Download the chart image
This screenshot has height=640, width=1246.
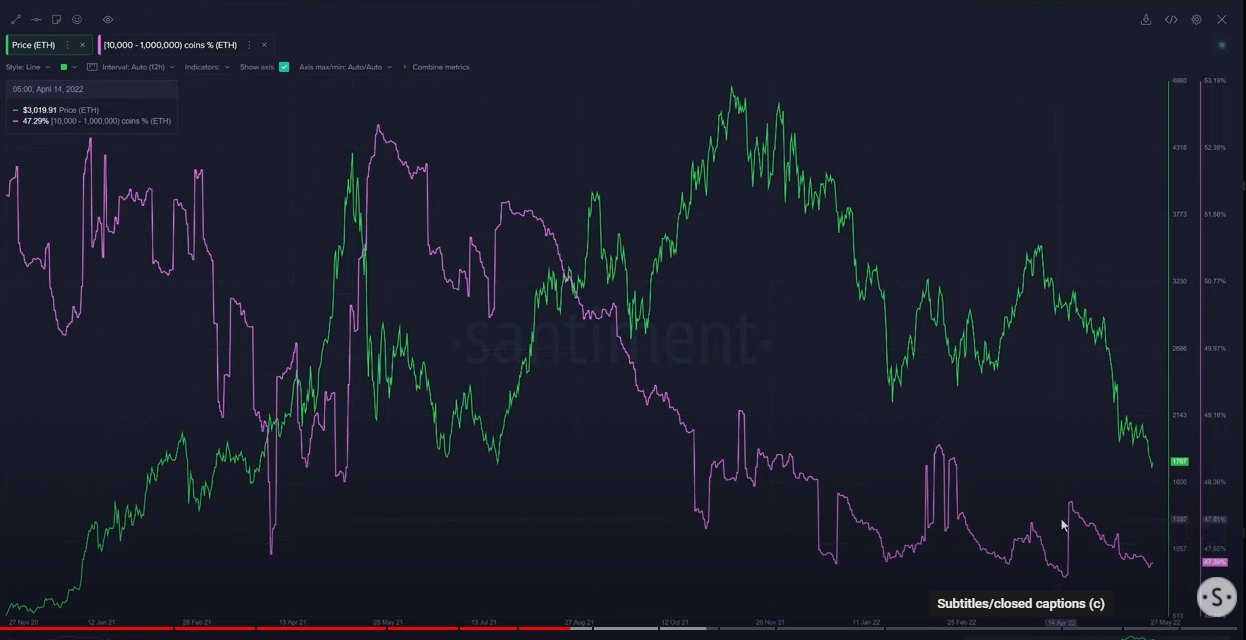(1146, 19)
